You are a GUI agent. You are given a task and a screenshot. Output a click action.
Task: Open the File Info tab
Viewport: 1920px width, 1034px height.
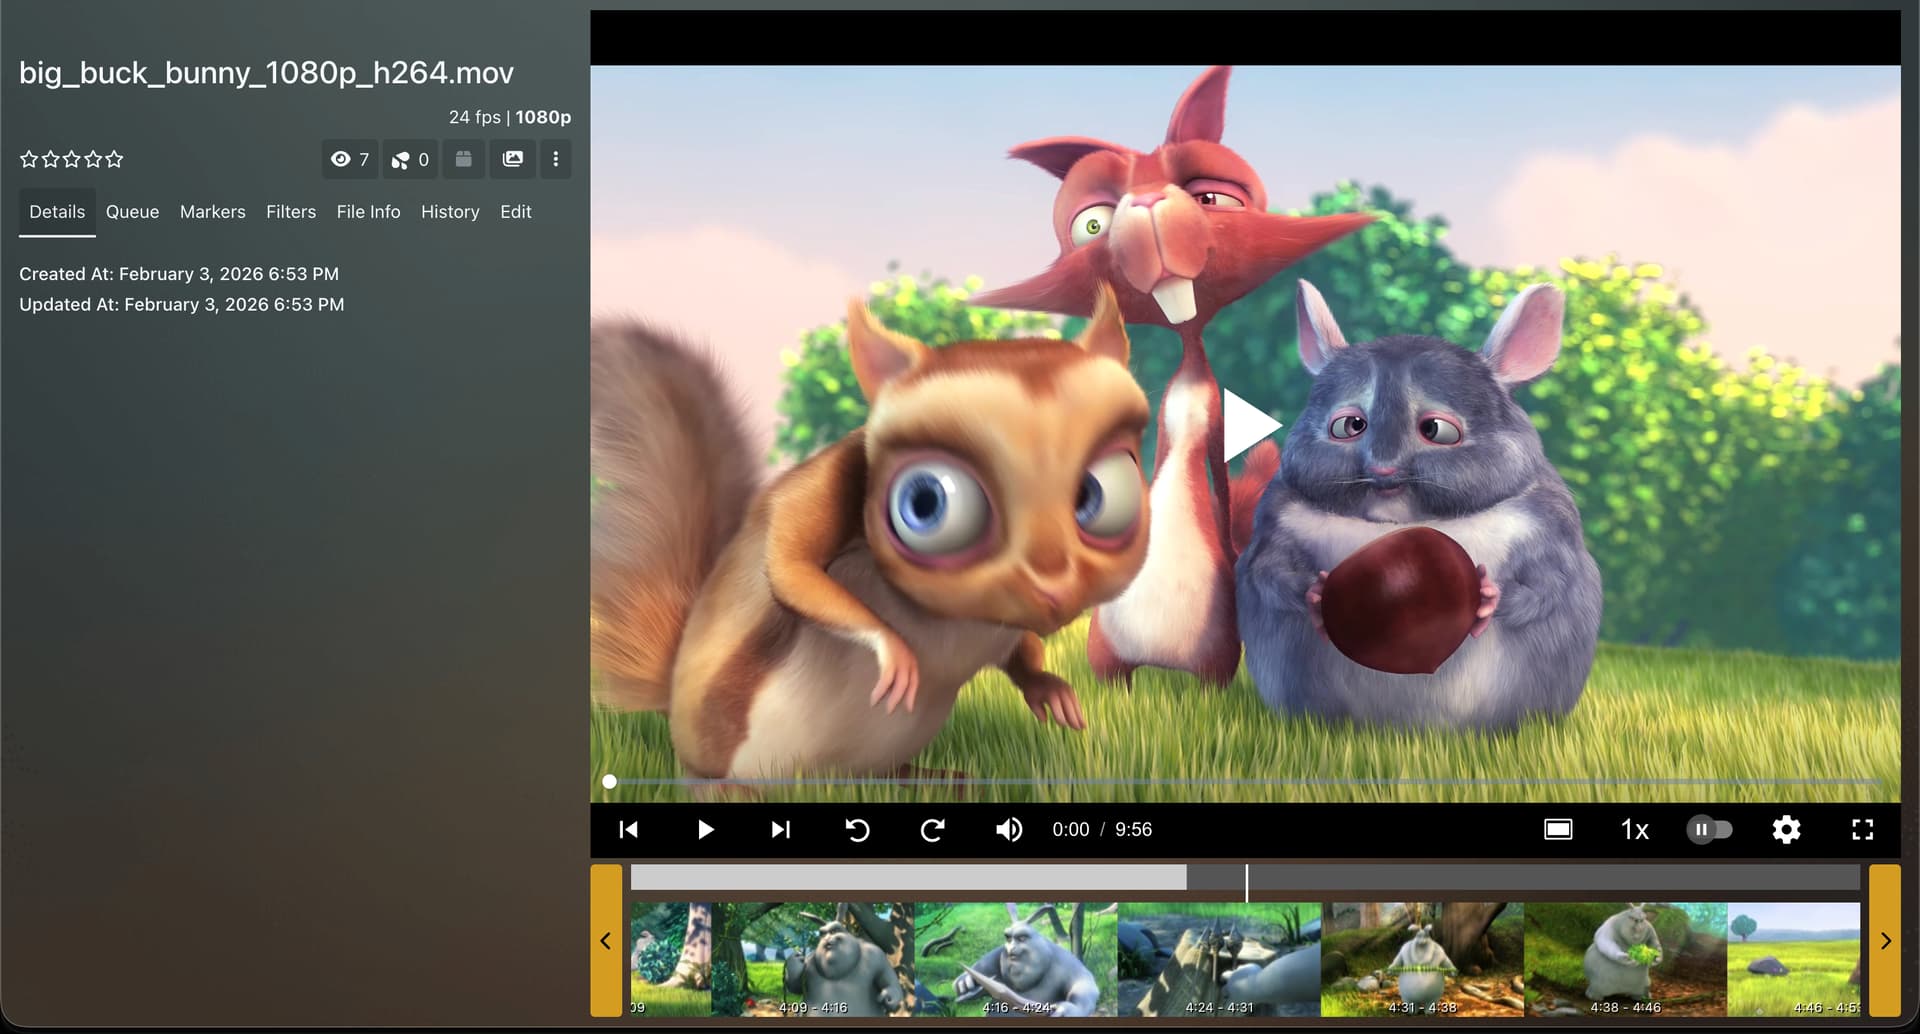pos(368,212)
